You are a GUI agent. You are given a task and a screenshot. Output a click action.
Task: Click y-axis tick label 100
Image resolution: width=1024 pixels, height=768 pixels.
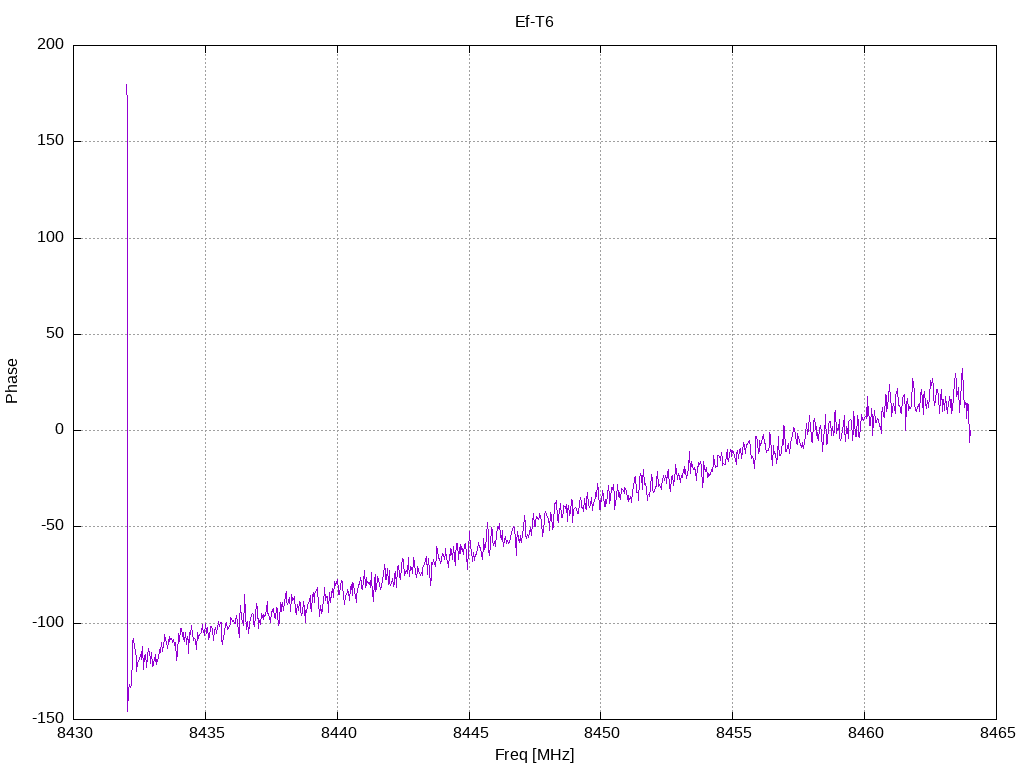(50, 238)
